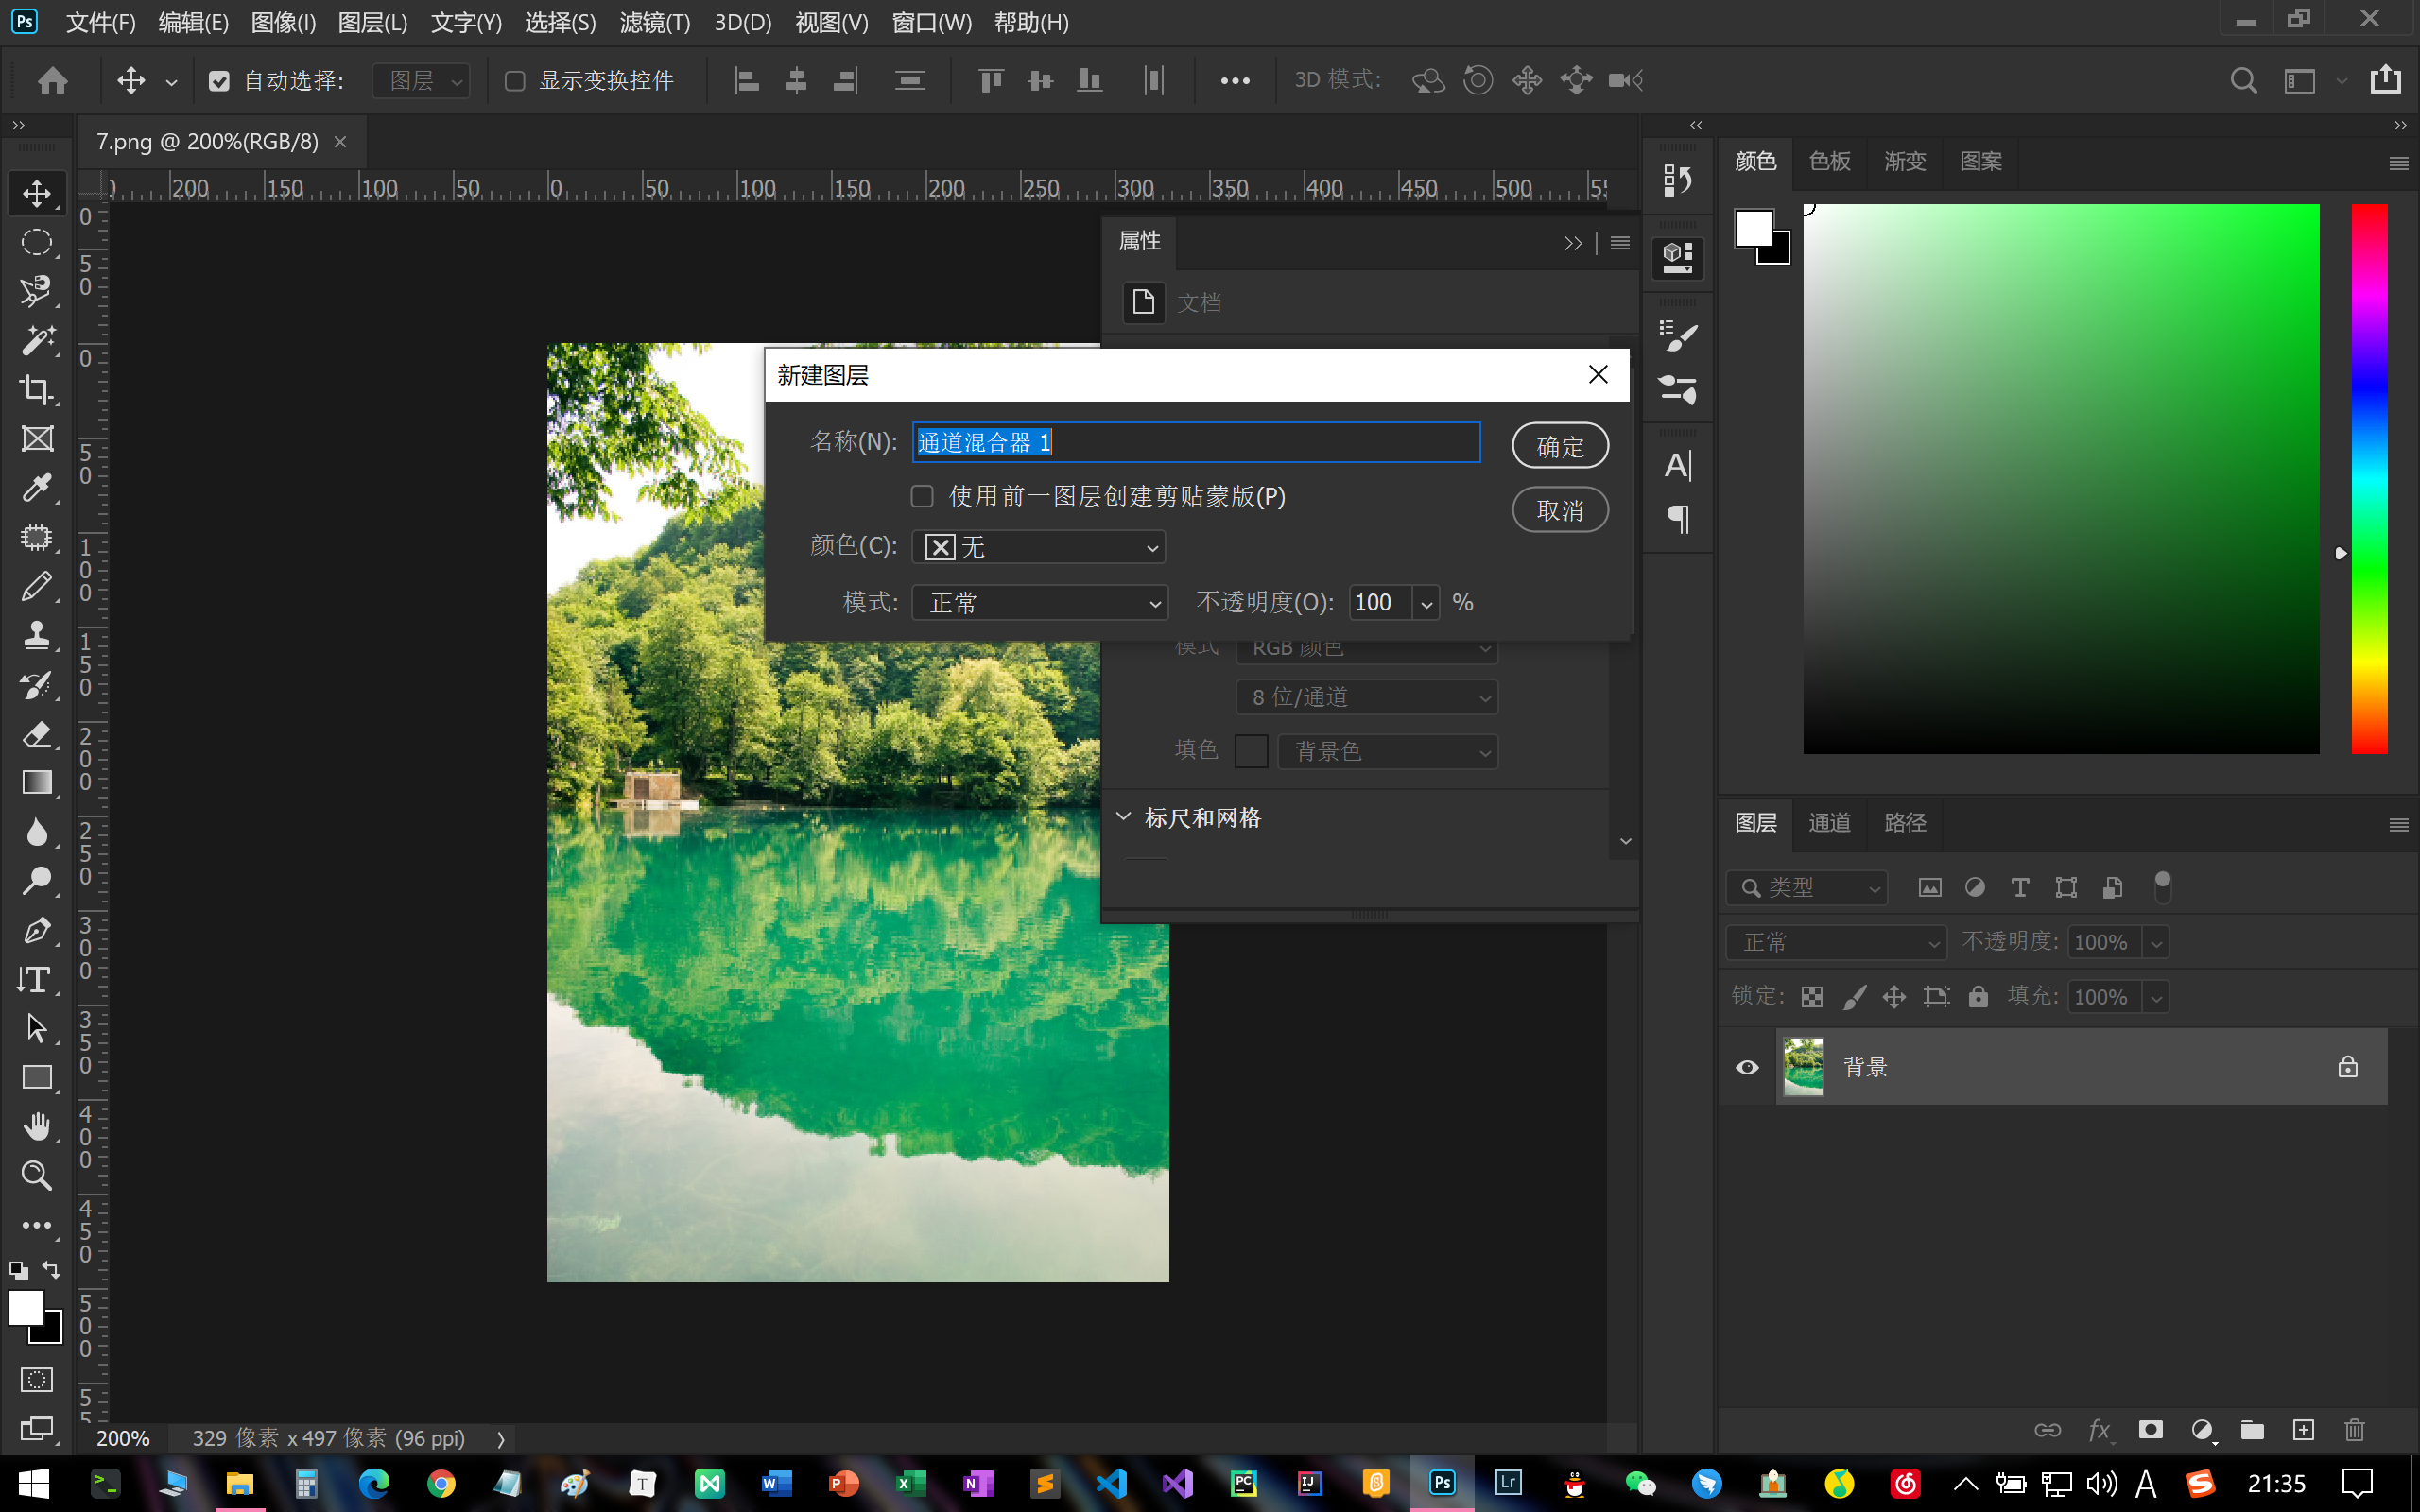Open the 图像(I) menu
The image size is (2420, 1512).
click(283, 22)
